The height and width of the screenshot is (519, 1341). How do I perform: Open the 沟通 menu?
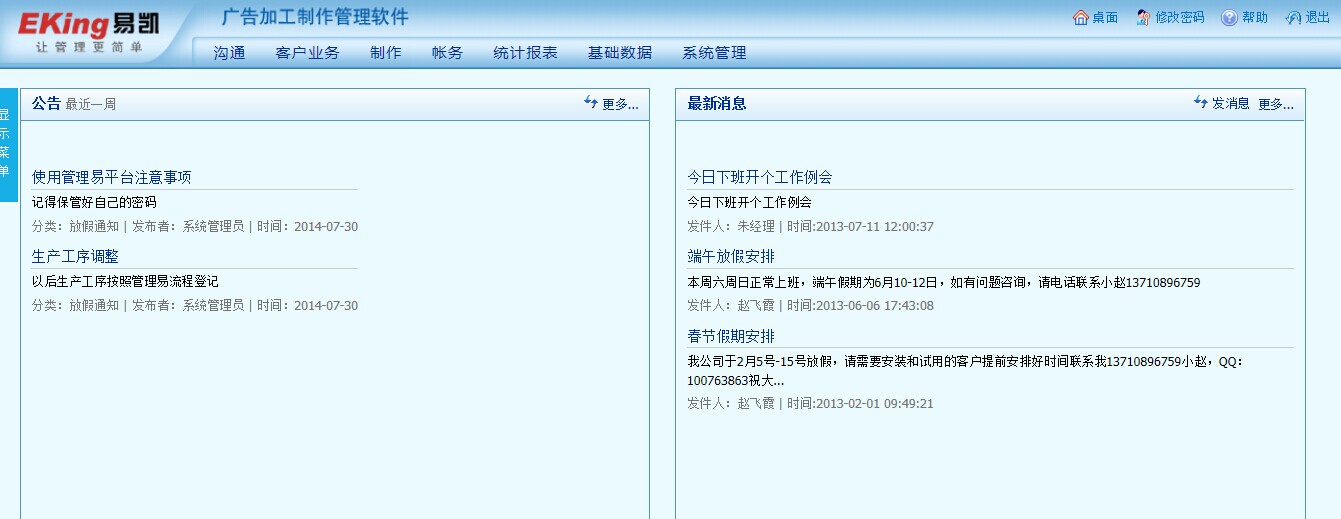point(229,53)
